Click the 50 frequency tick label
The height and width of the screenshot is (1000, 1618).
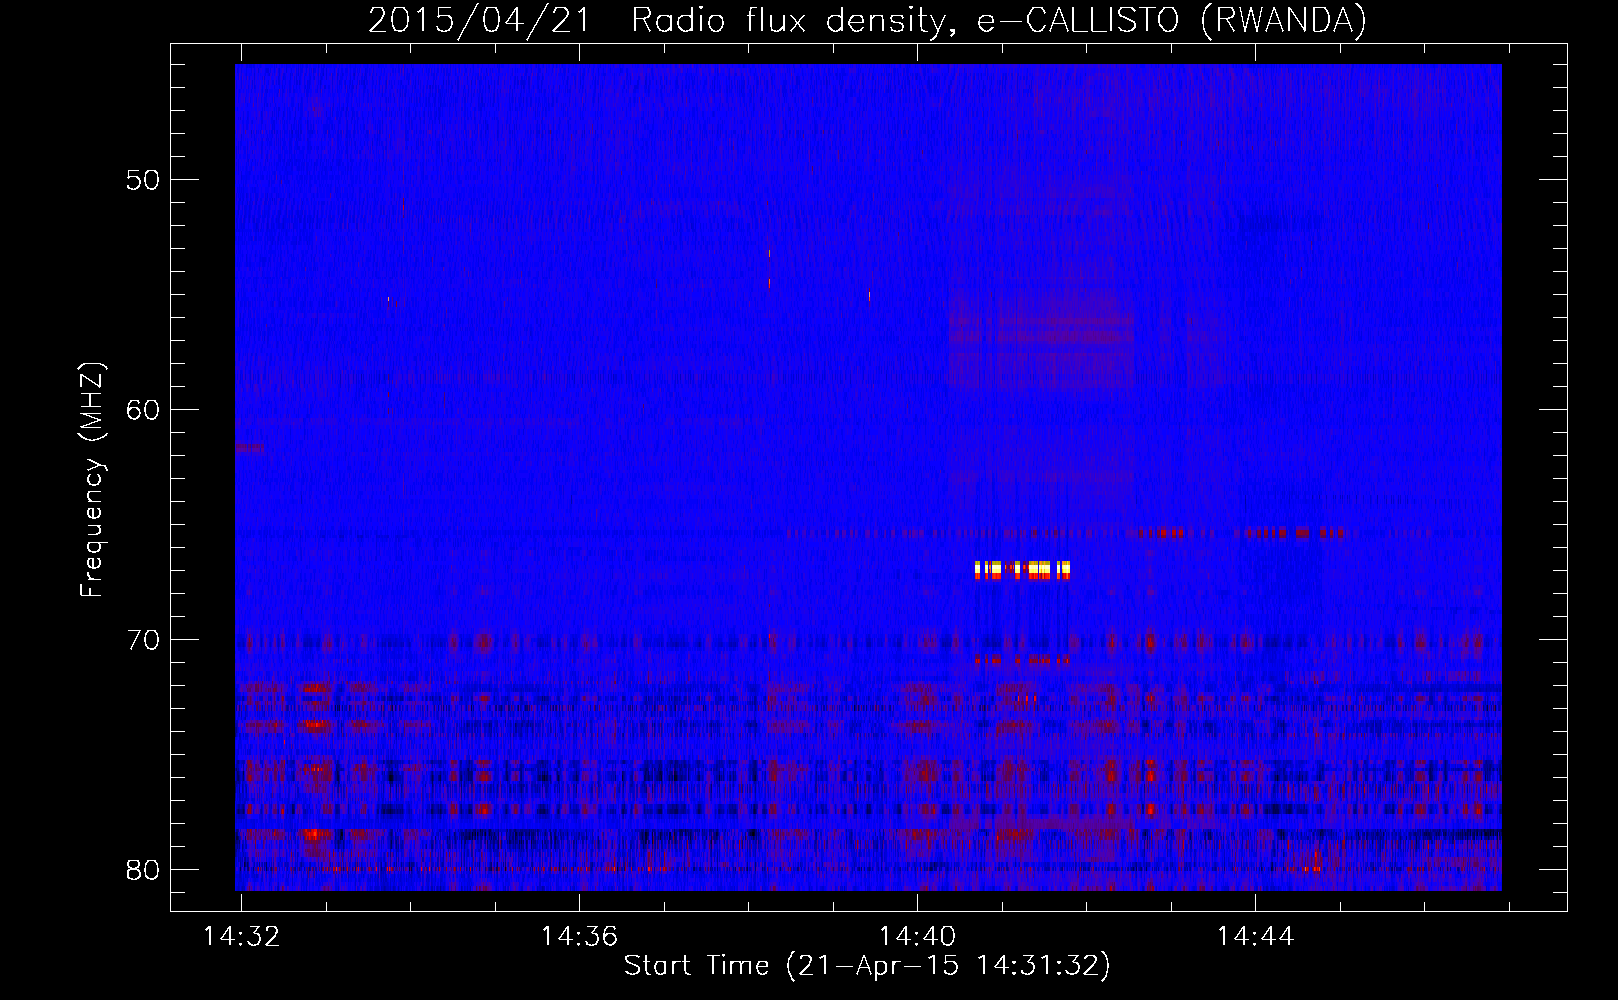pyautogui.click(x=142, y=180)
